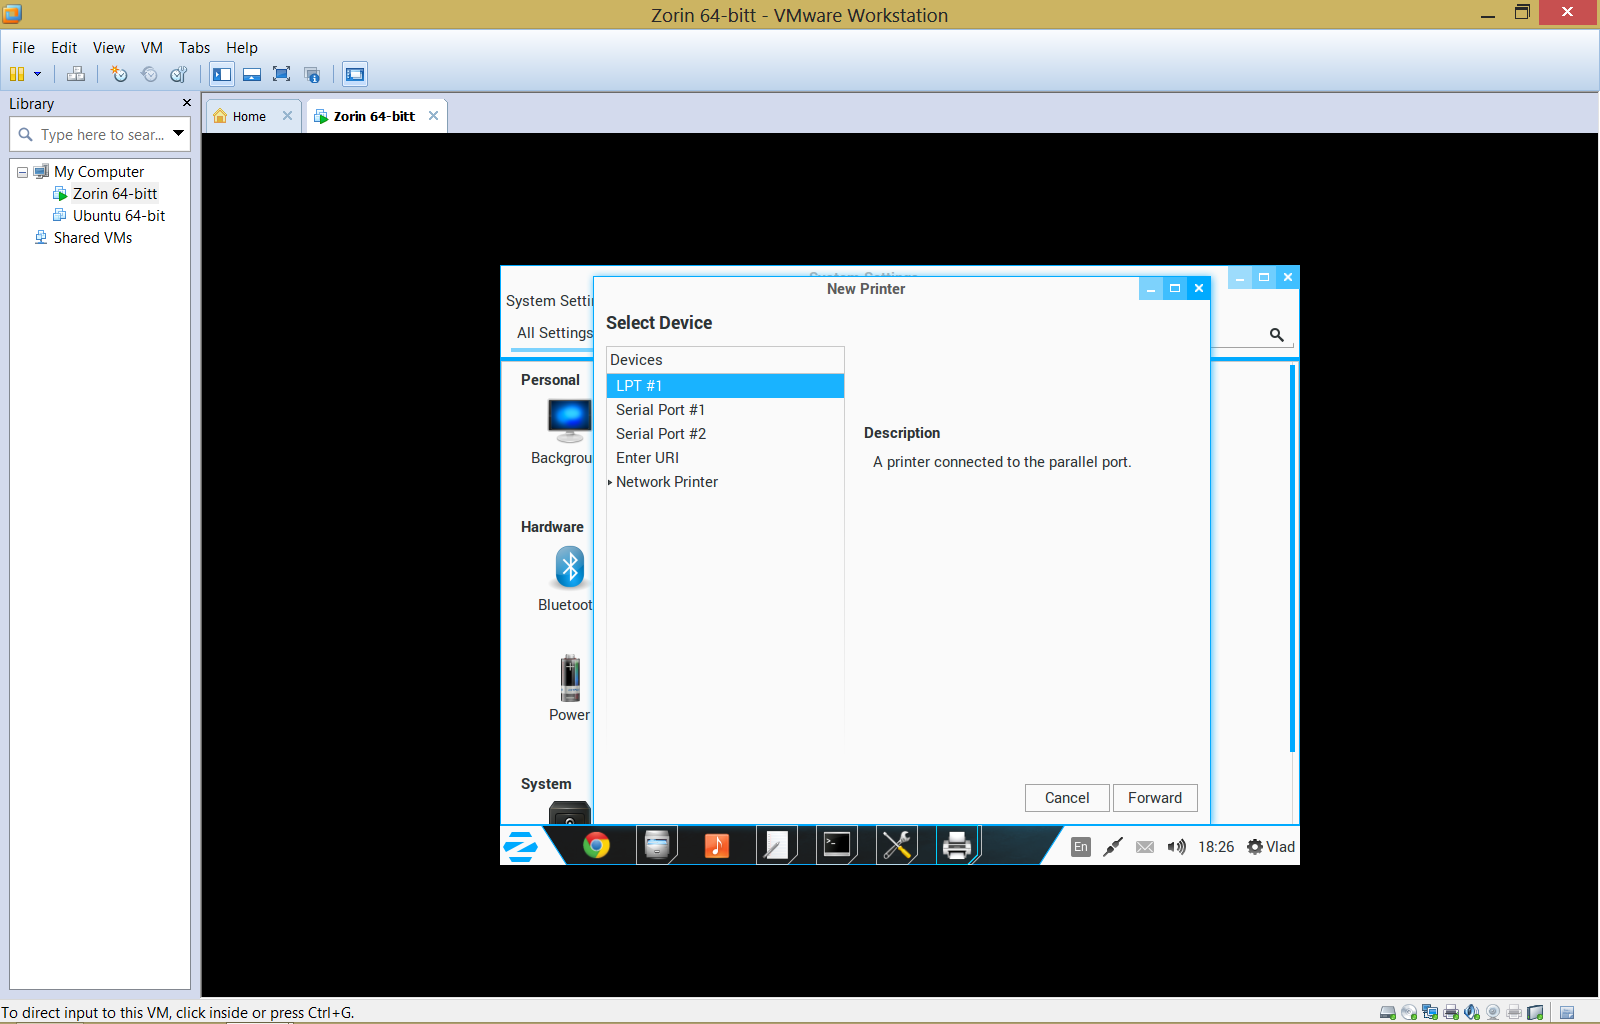This screenshot has width=1600, height=1024.
Task: Open Chrome in the Zorin taskbar
Action: 596,846
